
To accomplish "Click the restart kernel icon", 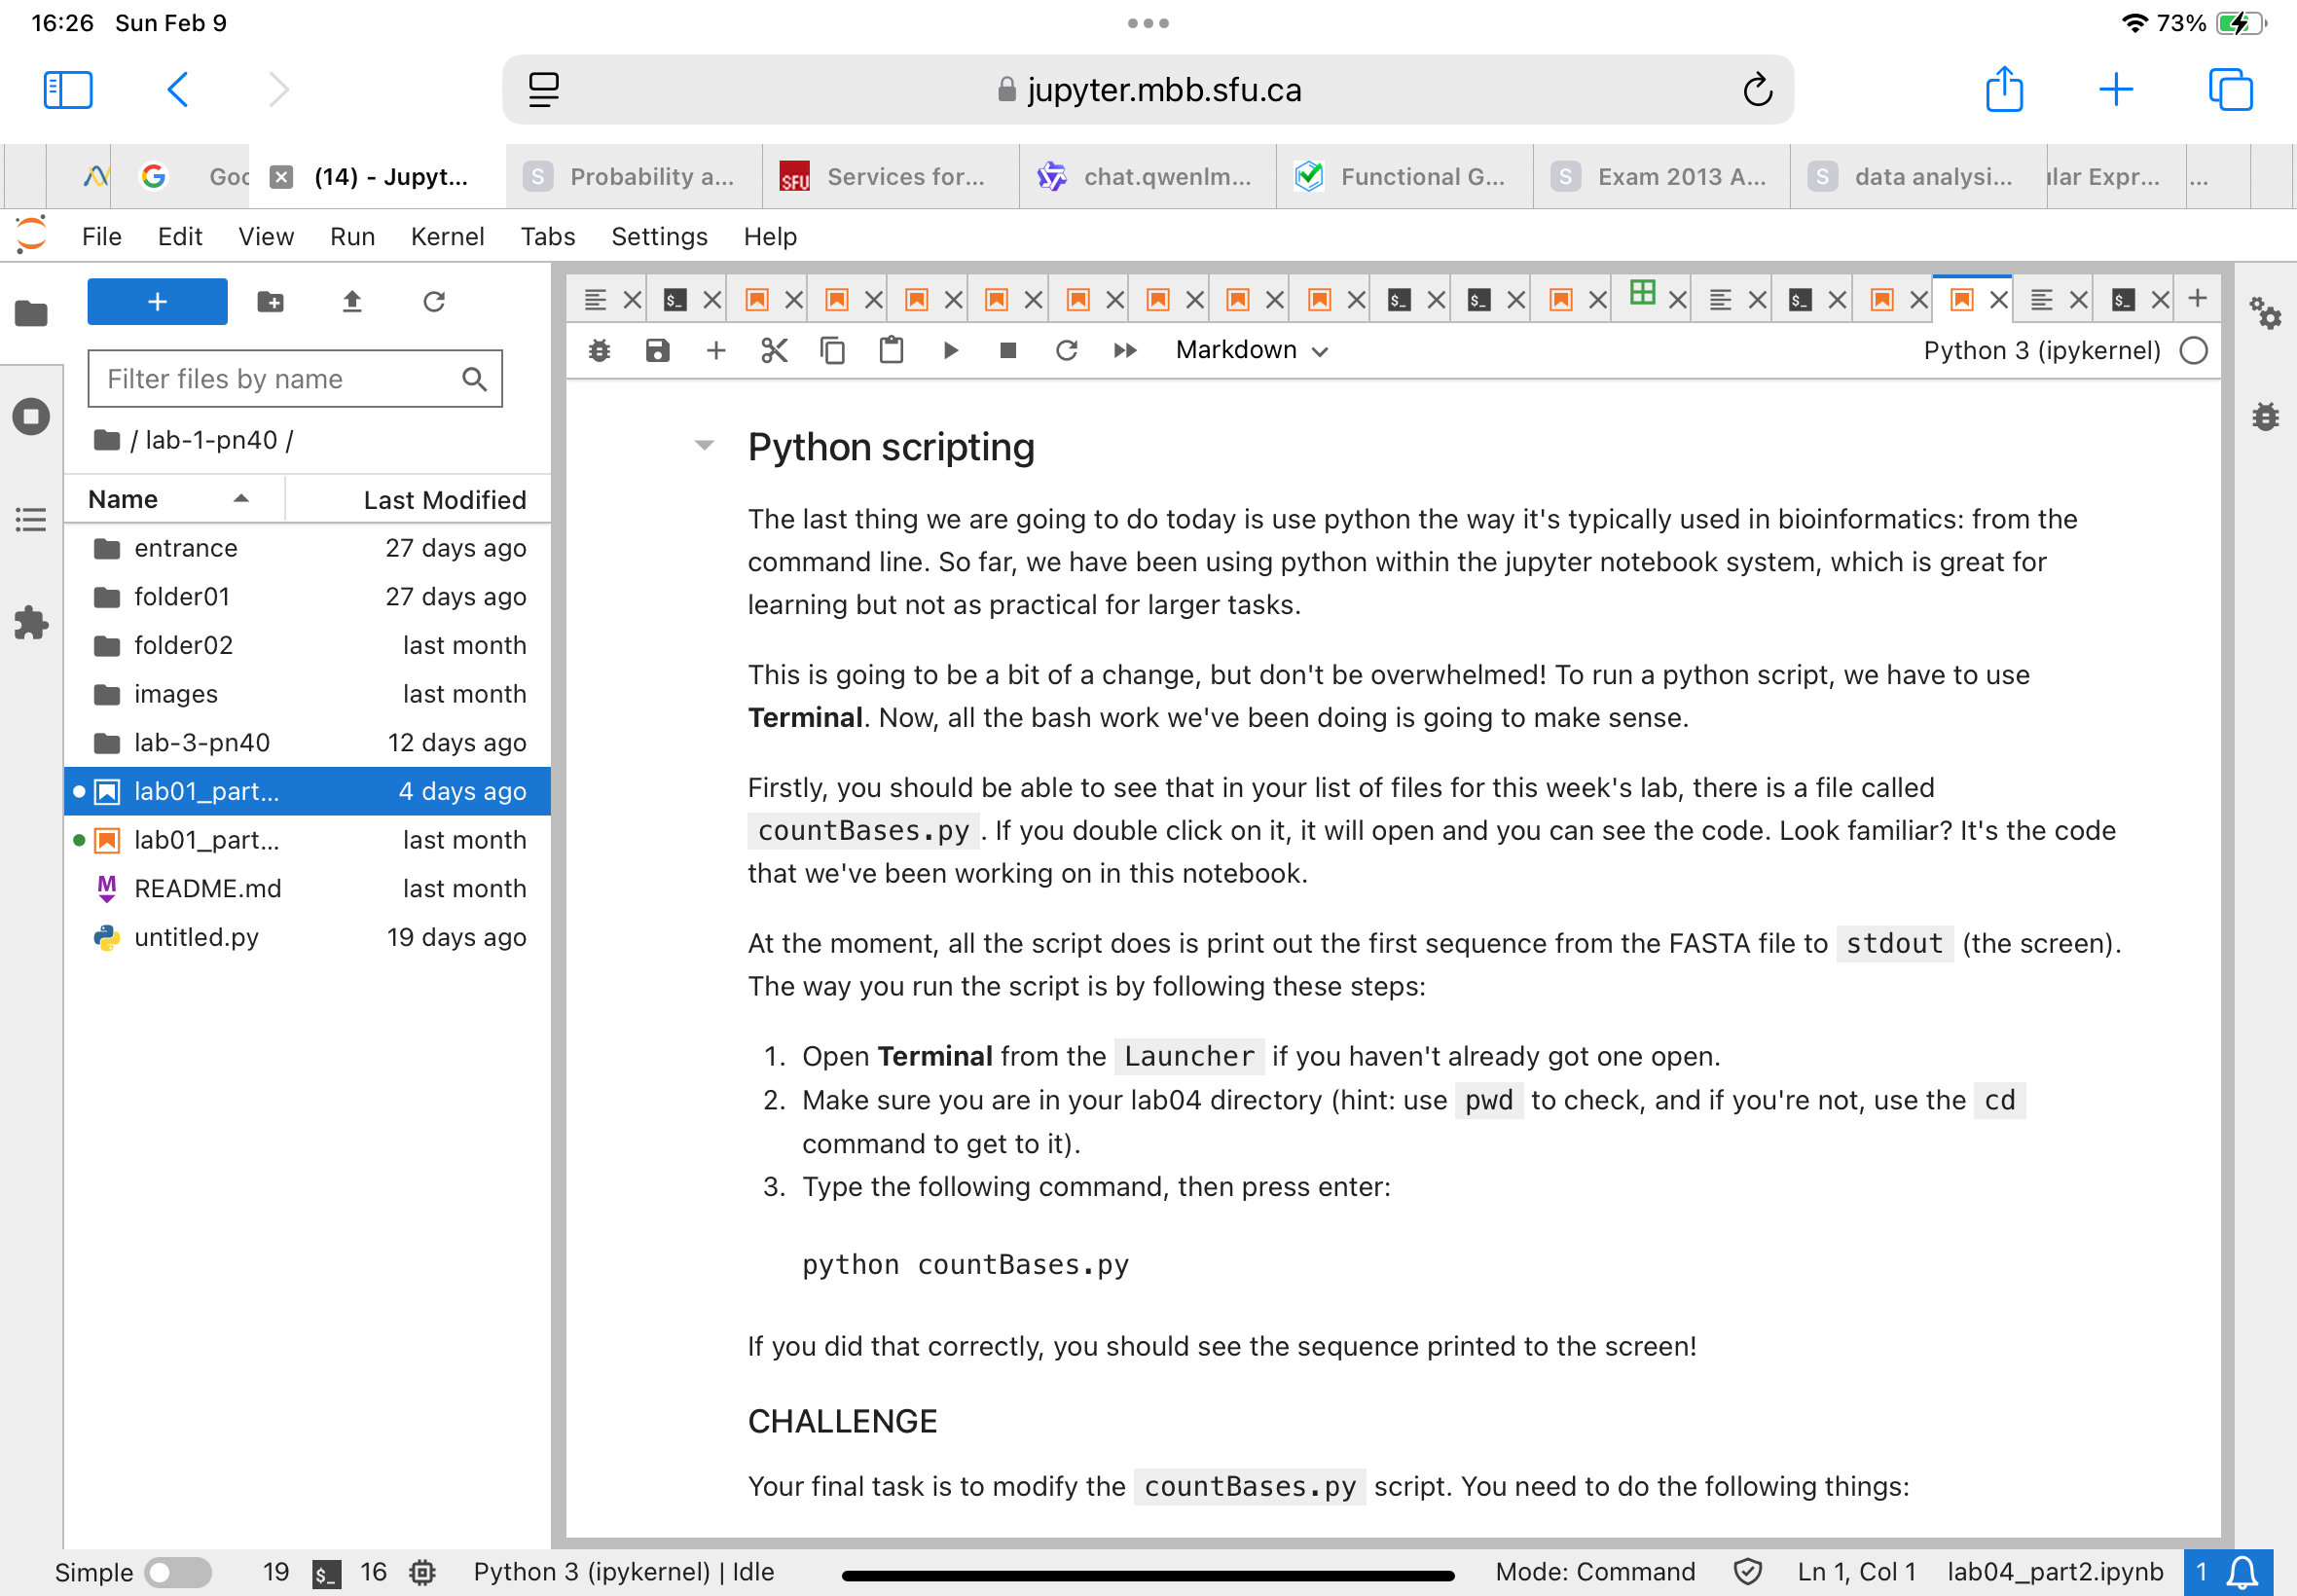I will click(1065, 348).
